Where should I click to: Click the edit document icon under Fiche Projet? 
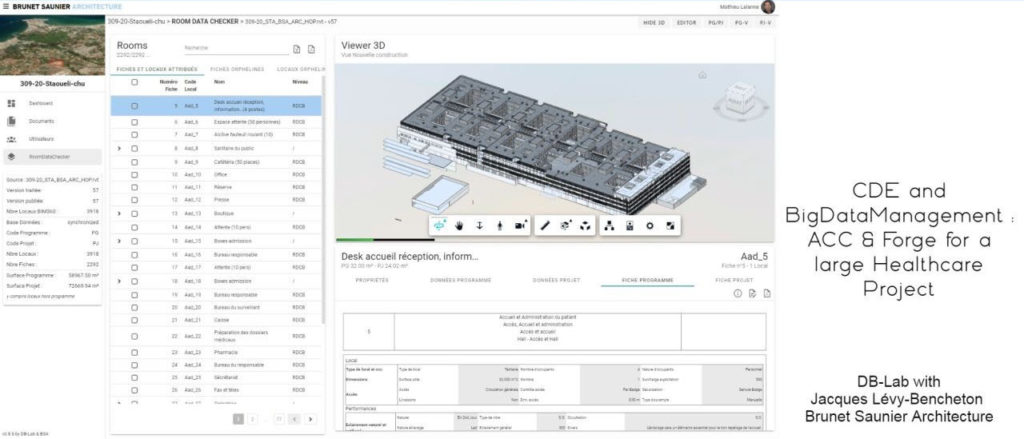pyautogui.click(x=752, y=294)
